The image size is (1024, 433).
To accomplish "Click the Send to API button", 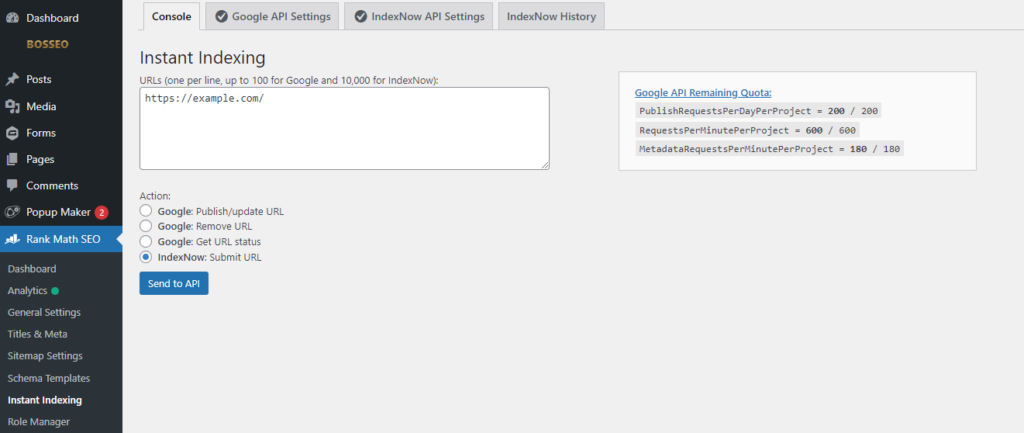I will [x=174, y=283].
